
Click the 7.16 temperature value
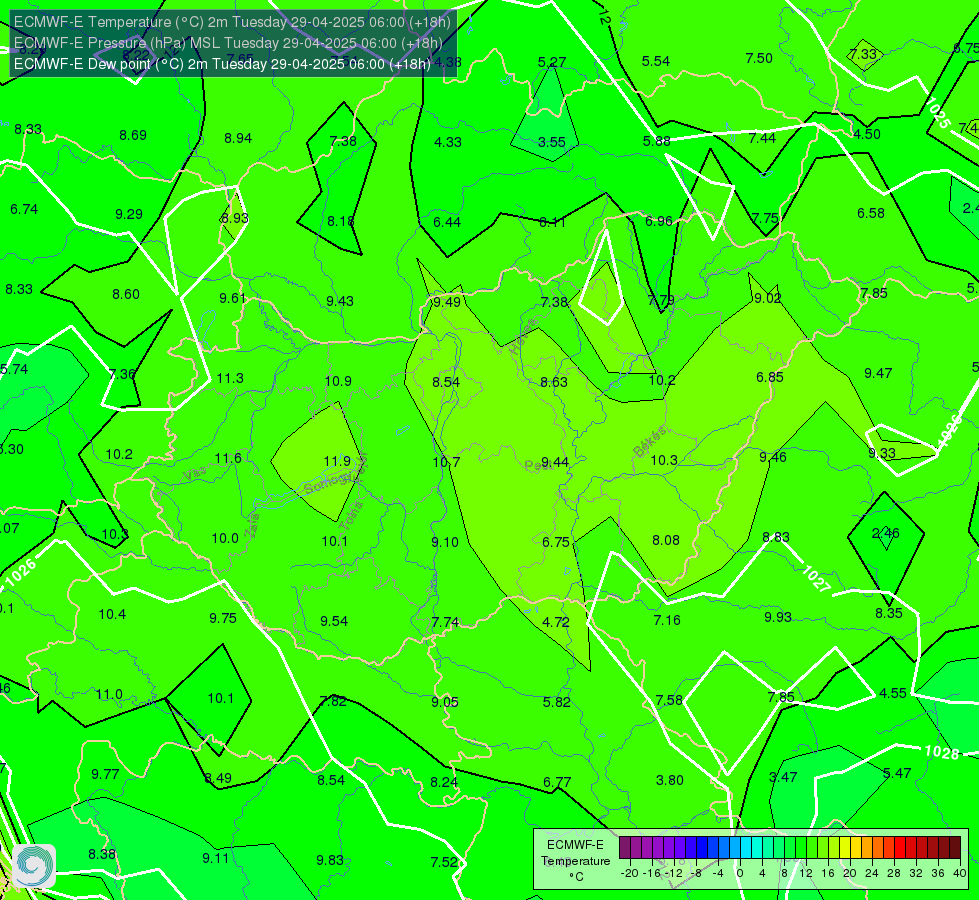tap(667, 620)
